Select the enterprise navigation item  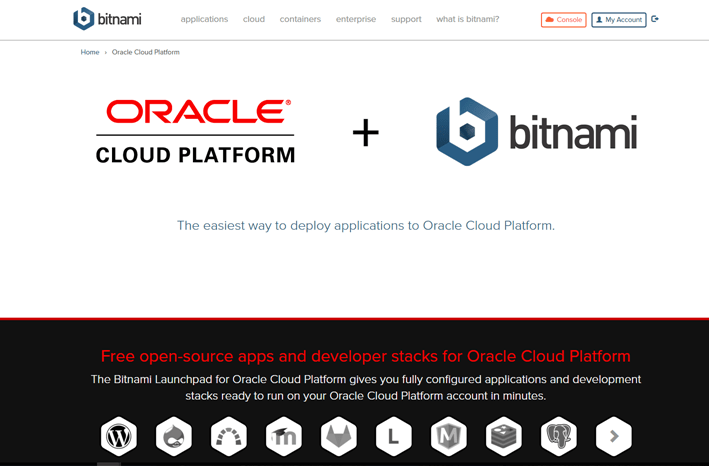[x=356, y=19]
